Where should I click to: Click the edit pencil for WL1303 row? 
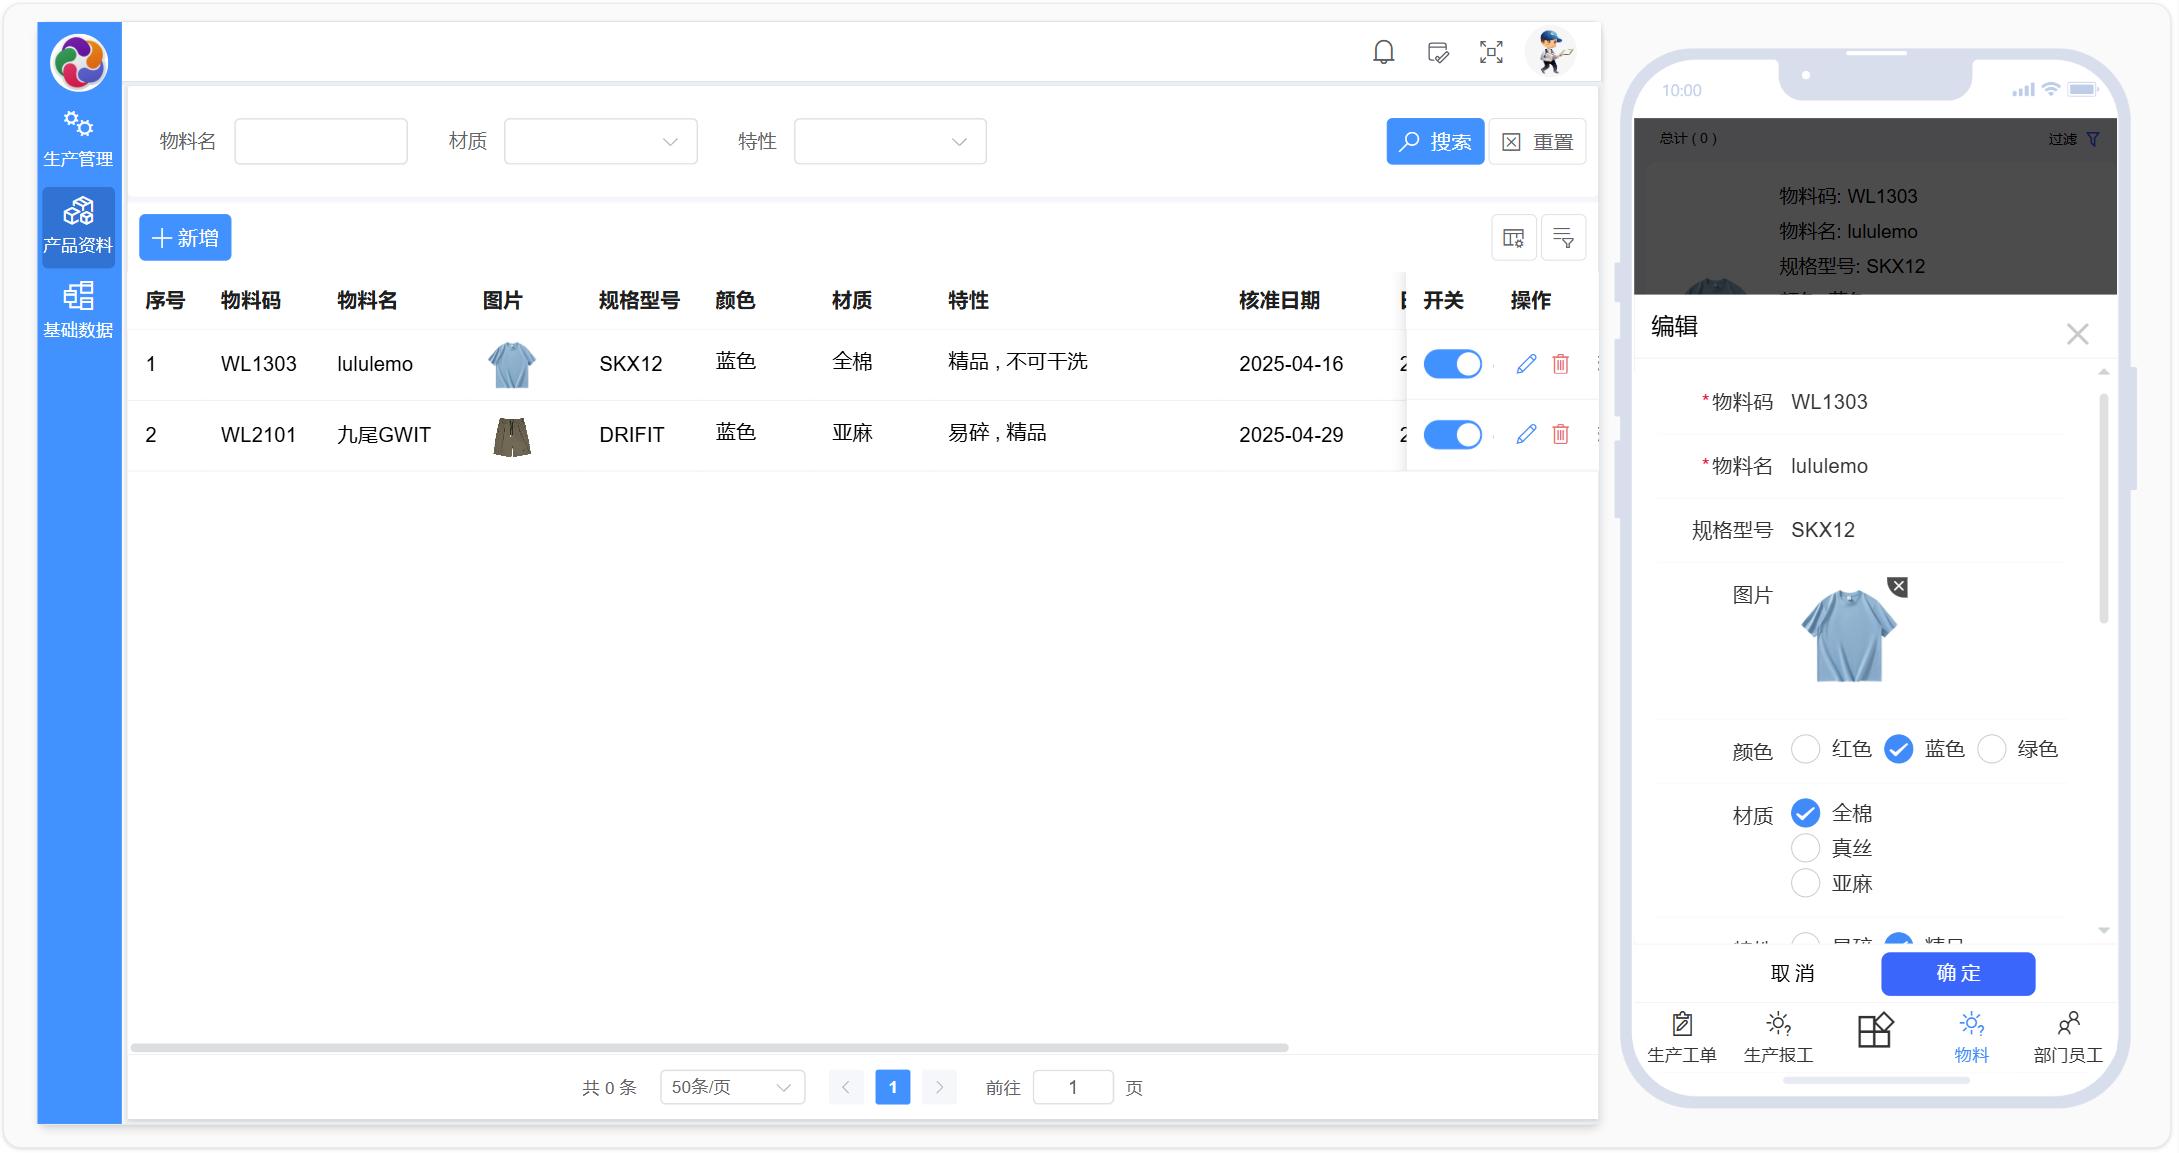pyautogui.click(x=1526, y=364)
